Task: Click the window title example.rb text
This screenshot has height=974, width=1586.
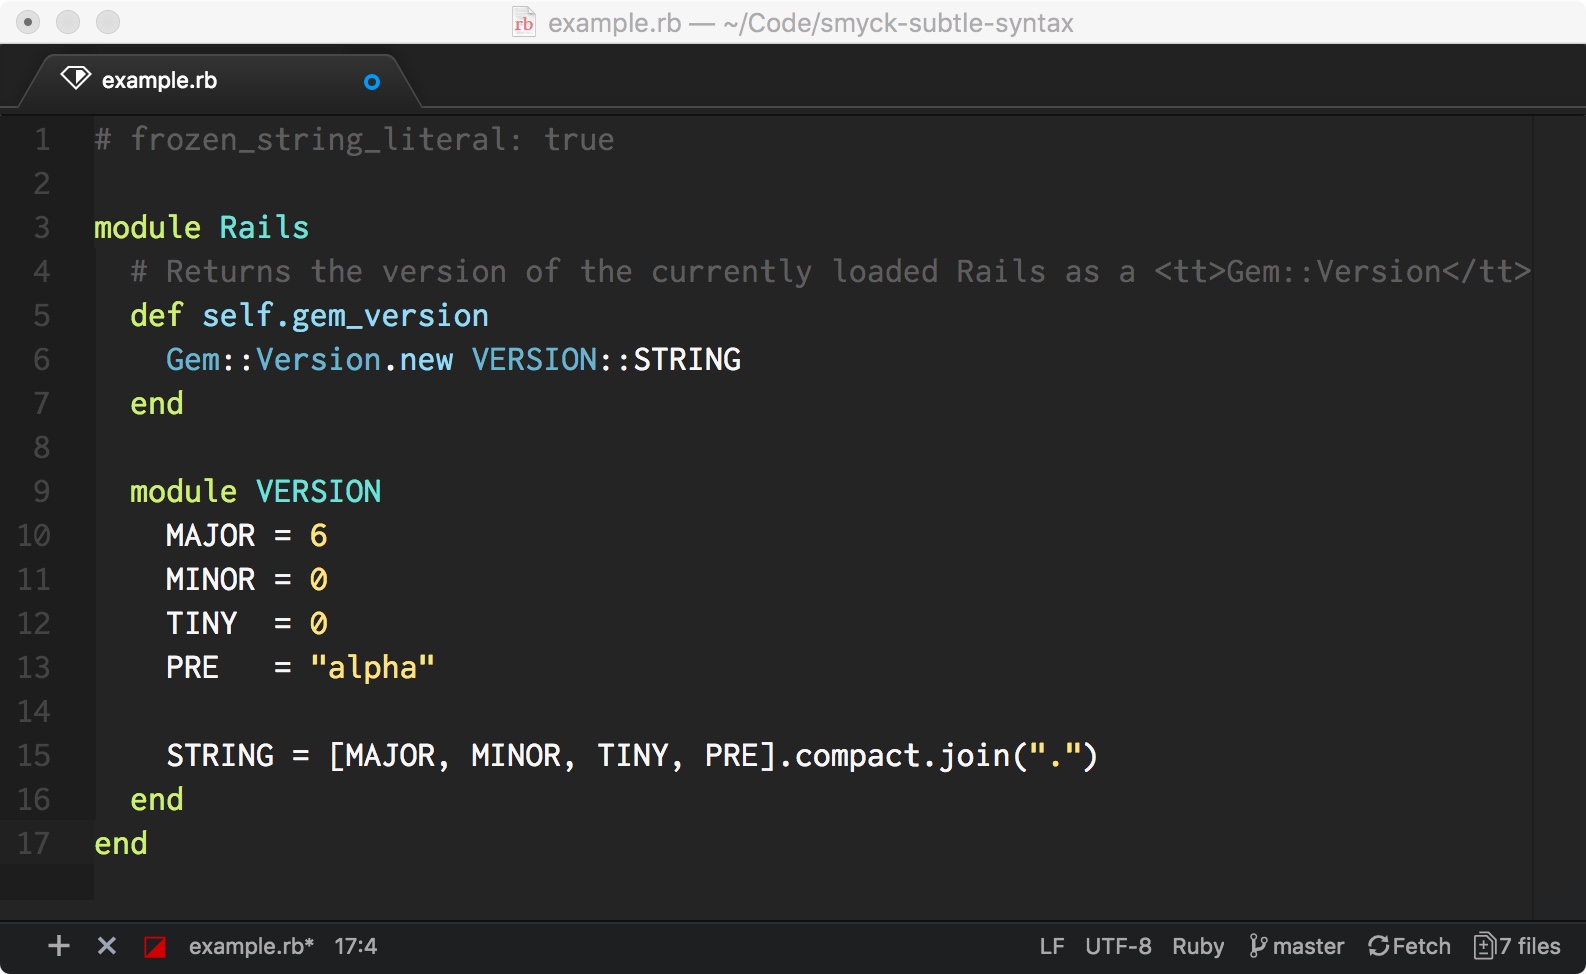Action: (614, 23)
